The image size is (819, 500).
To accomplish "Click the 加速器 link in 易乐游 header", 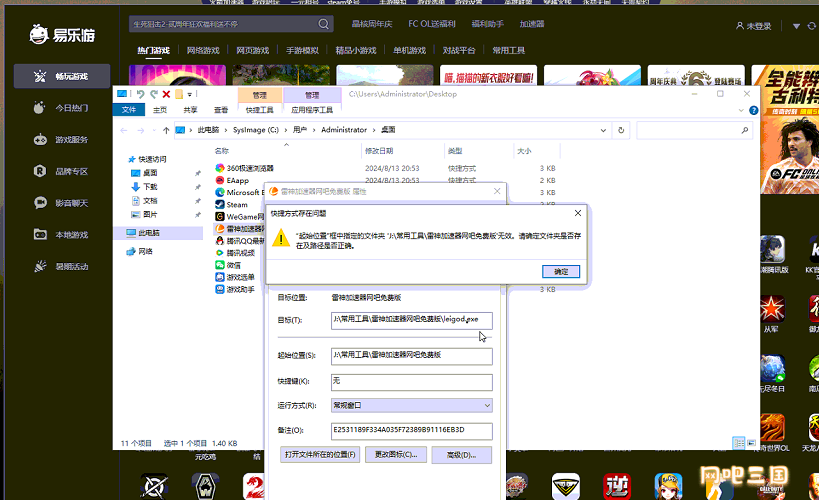I will (532, 24).
